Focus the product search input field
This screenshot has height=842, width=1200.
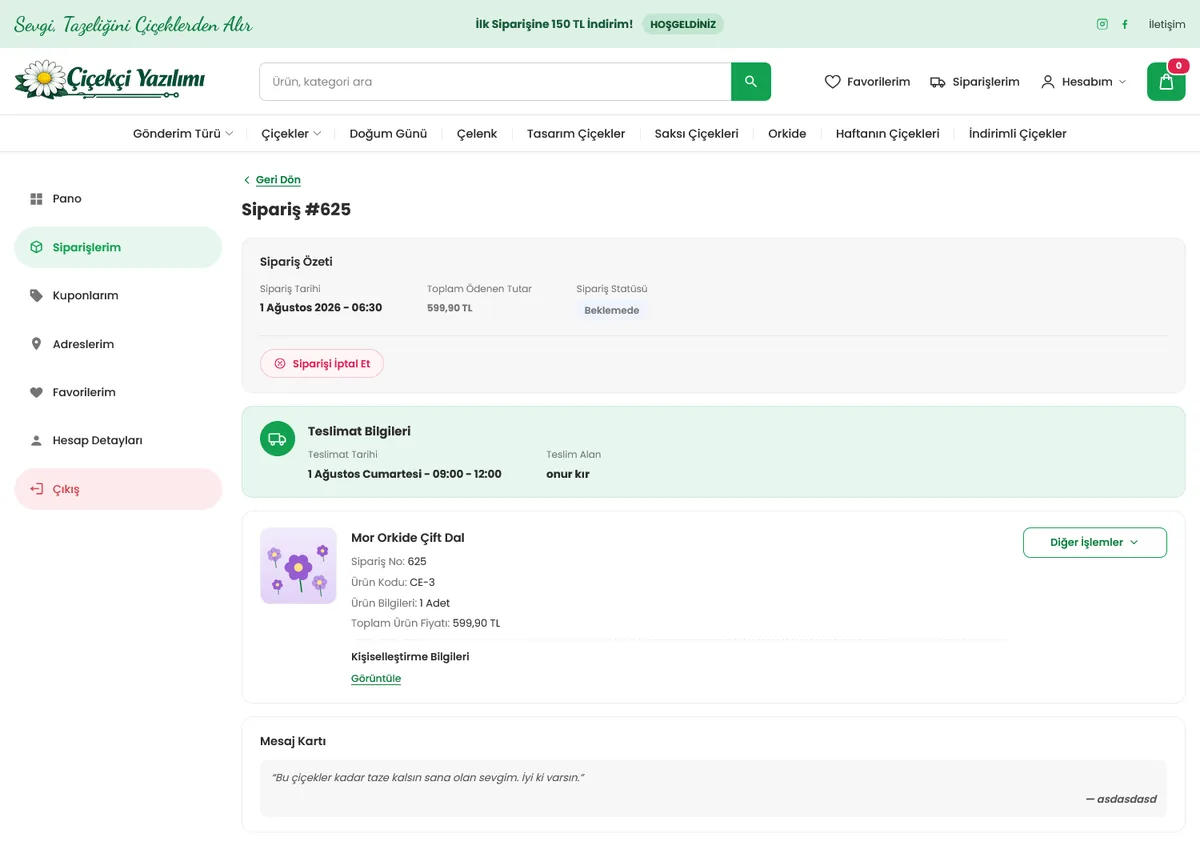pyautogui.click(x=496, y=82)
